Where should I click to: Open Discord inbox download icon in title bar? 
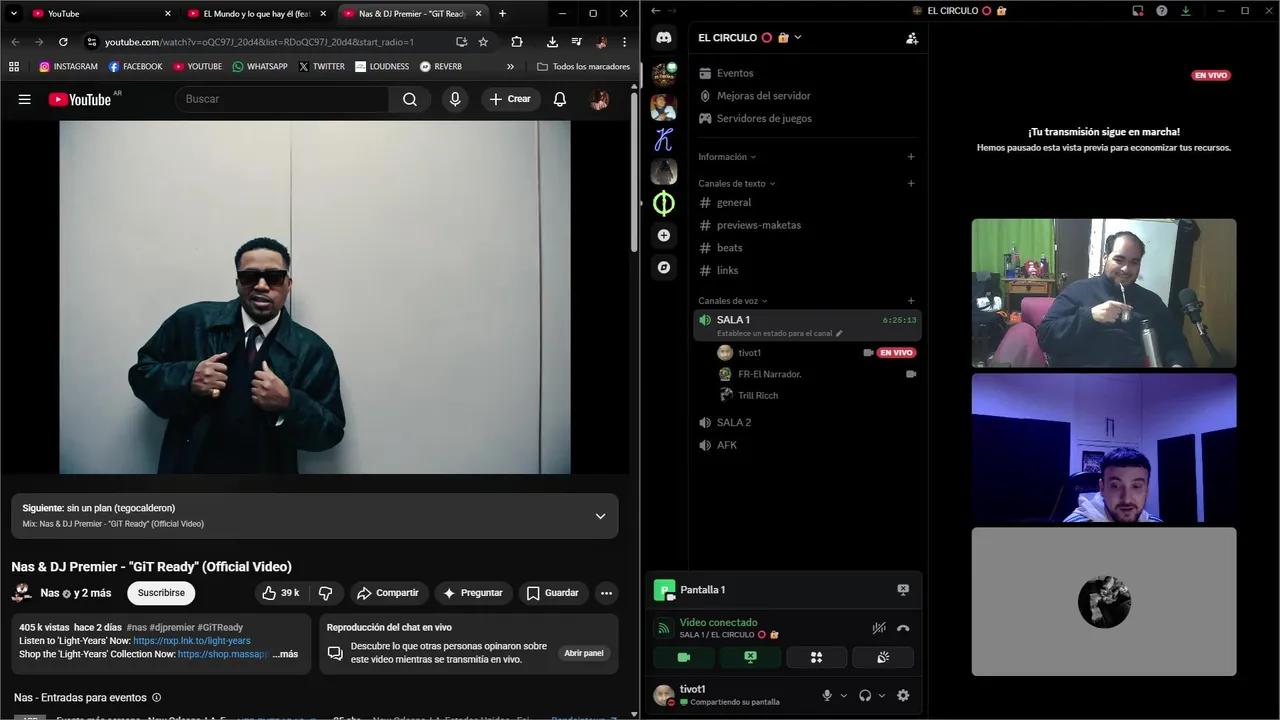pyautogui.click(x=1186, y=11)
